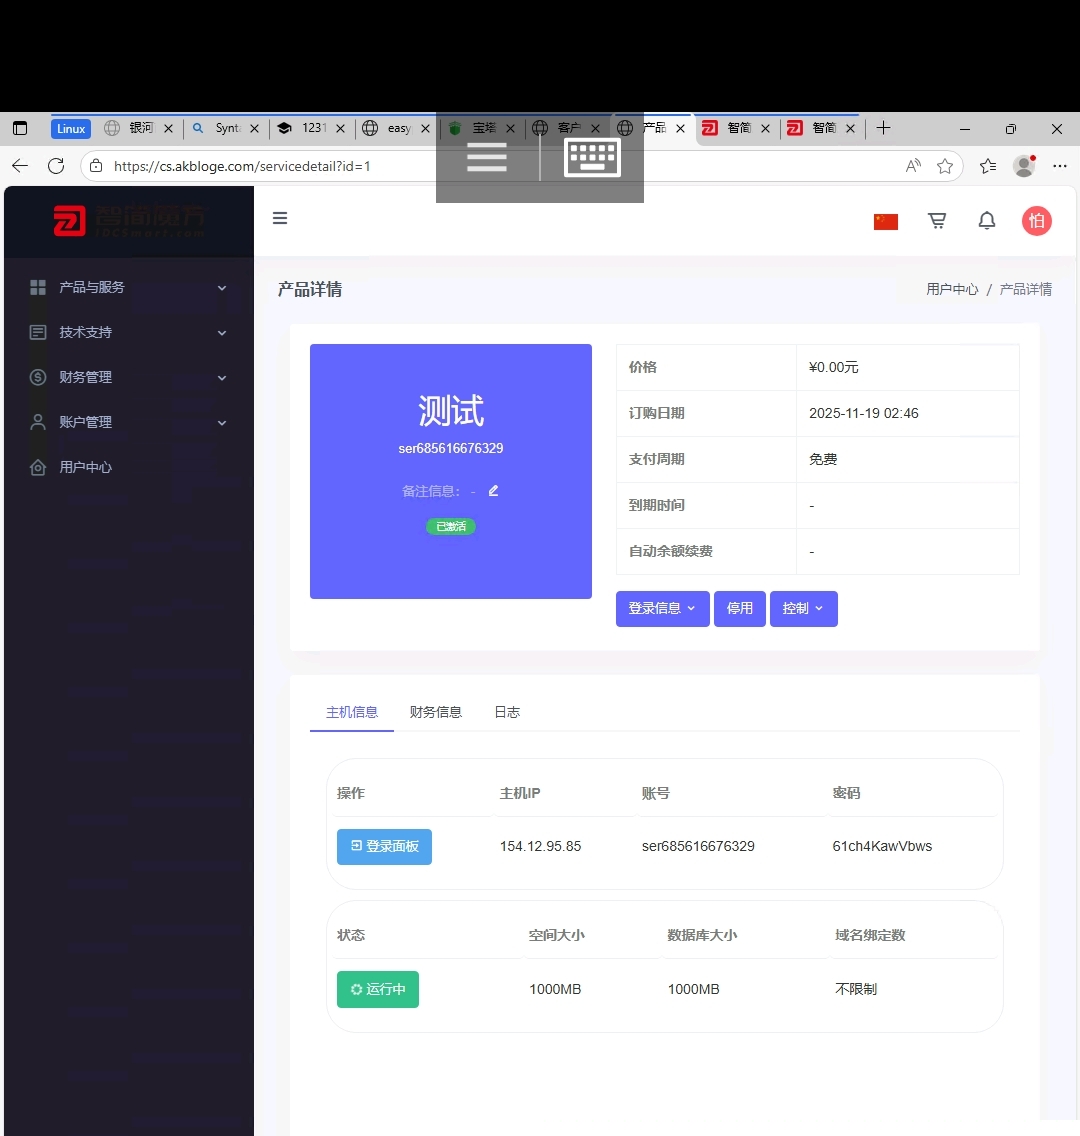Screen dimensions: 1080x1136
Task: Open the 日志 tab
Action: (x=506, y=712)
